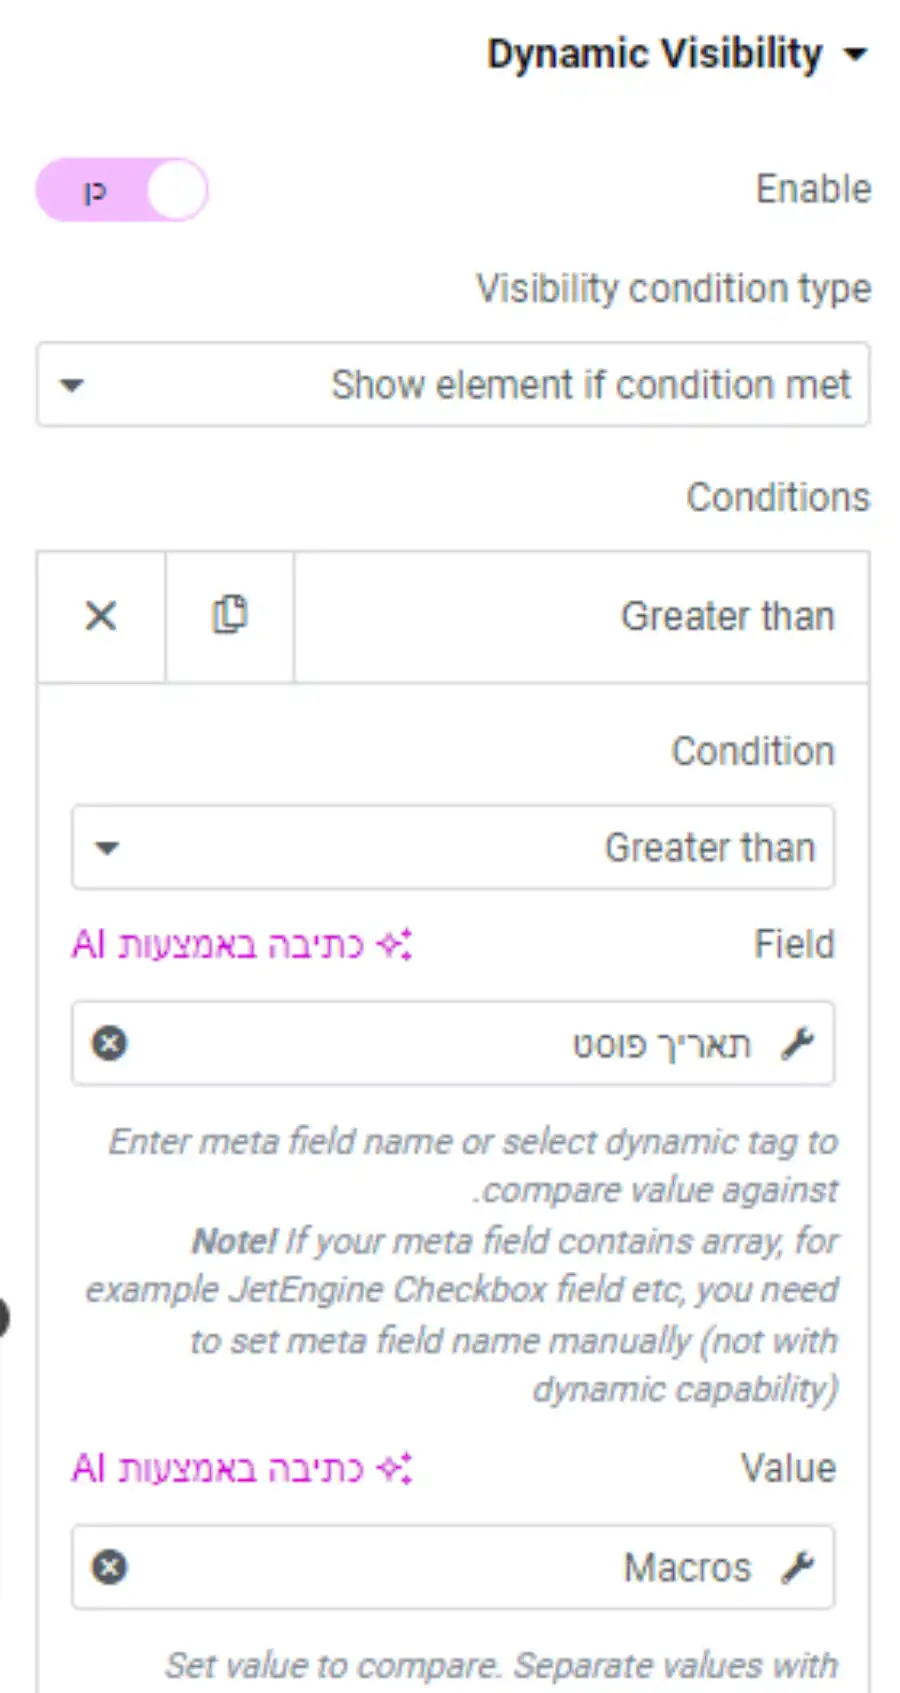Duplicate the Greater than condition item
Viewport: 900px width, 1693px height.
tap(230, 616)
